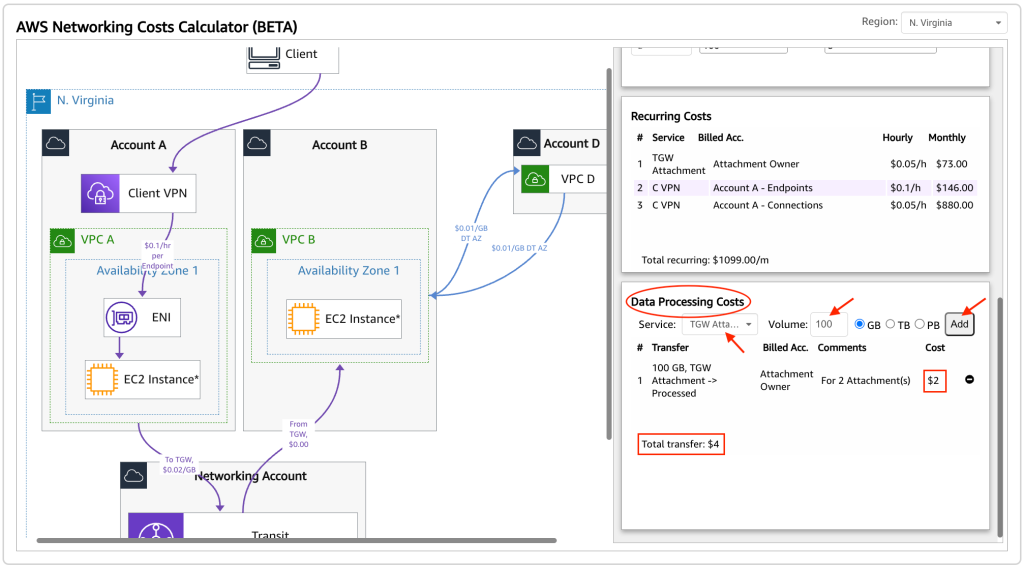Select the Account A - Endpoints row
The width and height of the screenshot is (1024, 568).
point(805,188)
